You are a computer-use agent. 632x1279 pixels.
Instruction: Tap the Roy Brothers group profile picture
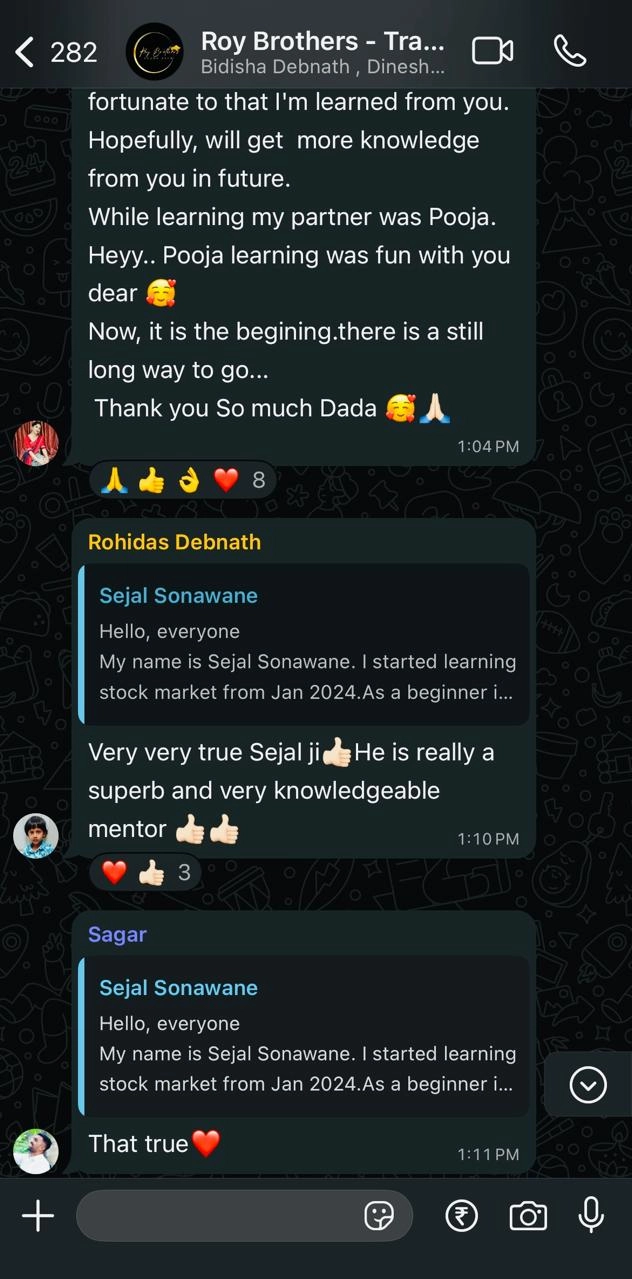coord(154,52)
